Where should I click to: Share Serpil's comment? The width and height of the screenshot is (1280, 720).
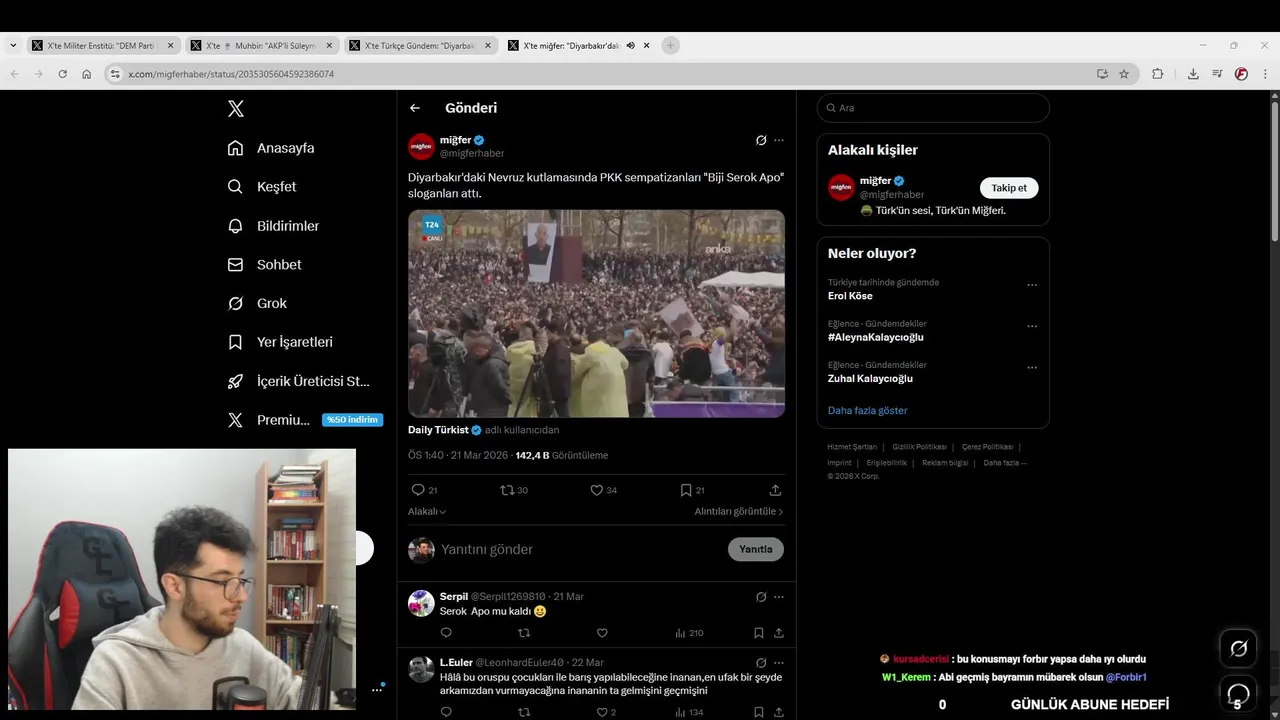tap(779, 632)
